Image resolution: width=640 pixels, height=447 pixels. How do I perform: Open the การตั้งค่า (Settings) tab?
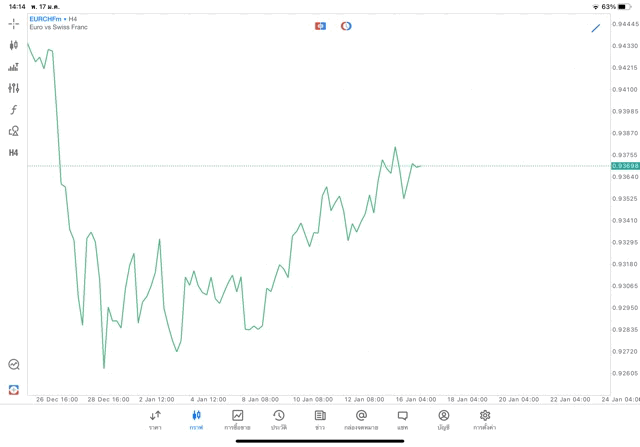pyautogui.click(x=485, y=419)
